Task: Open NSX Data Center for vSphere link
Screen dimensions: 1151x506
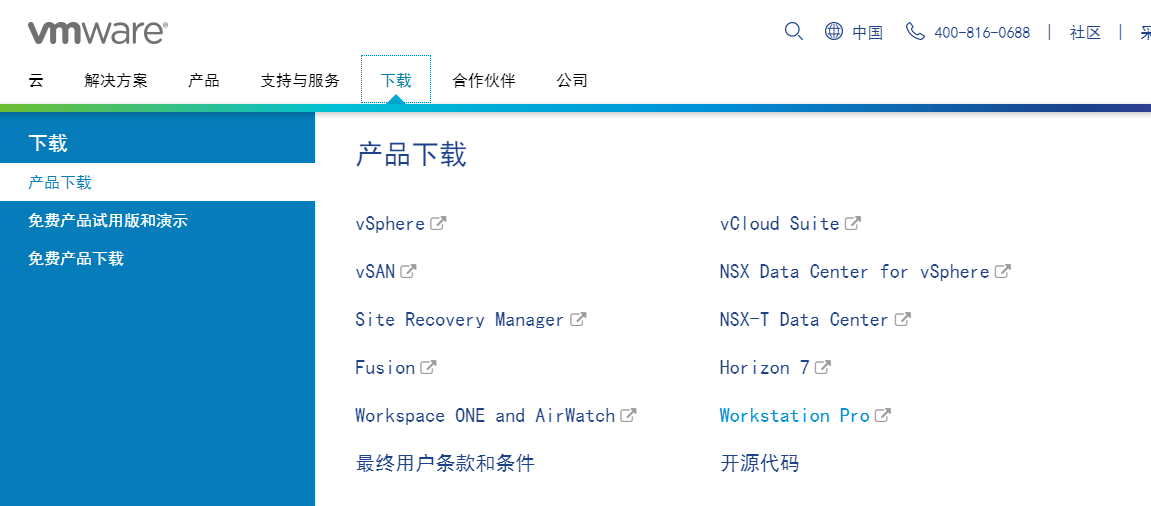Action: tap(854, 272)
